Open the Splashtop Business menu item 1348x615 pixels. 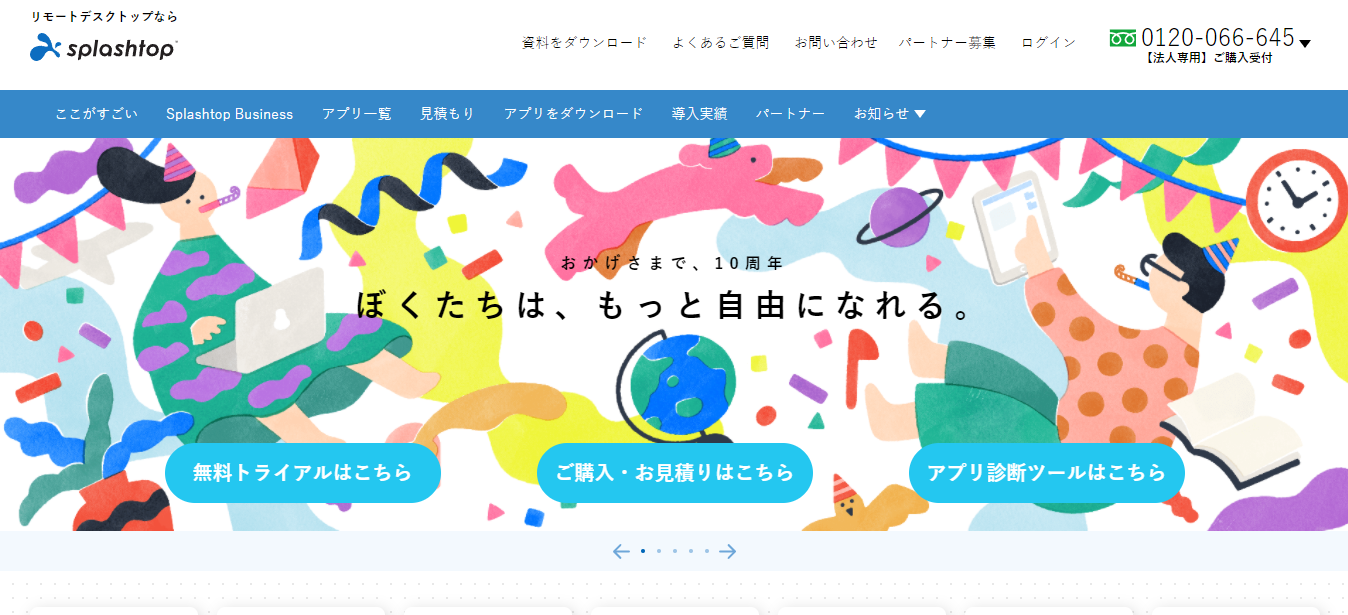[230, 114]
